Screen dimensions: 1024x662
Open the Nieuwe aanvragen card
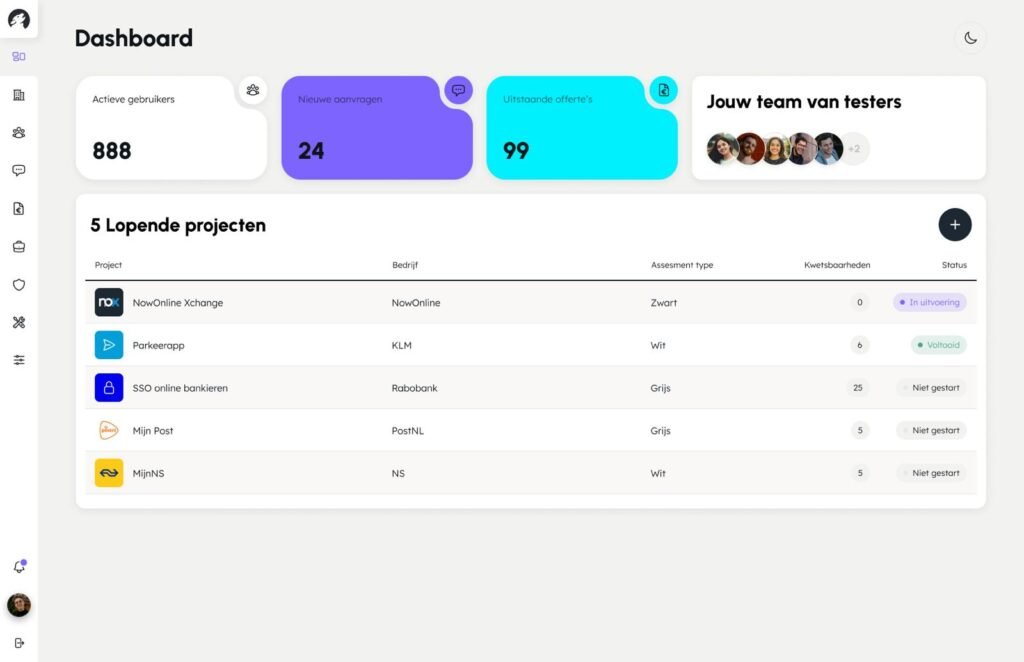pyautogui.click(x=376, y=129)
